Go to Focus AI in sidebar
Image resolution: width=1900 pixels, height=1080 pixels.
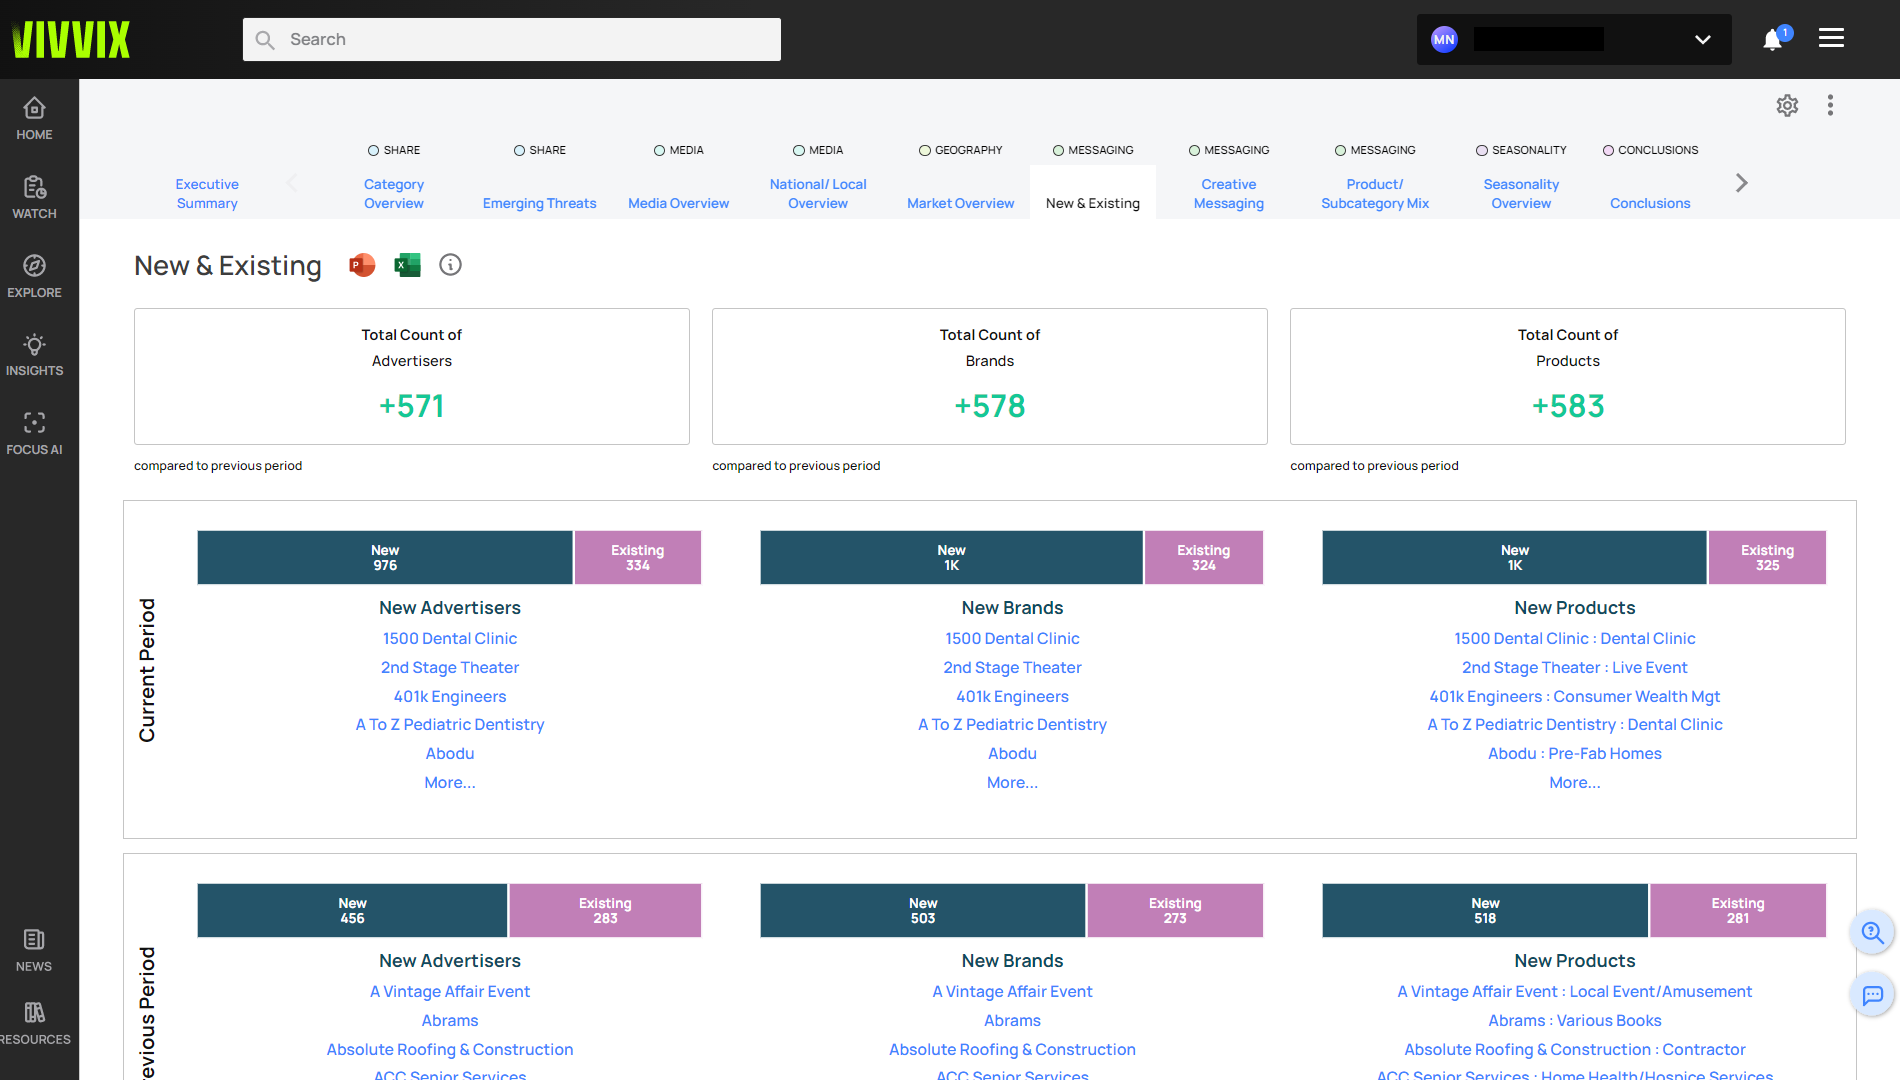(x=34, y=433)
